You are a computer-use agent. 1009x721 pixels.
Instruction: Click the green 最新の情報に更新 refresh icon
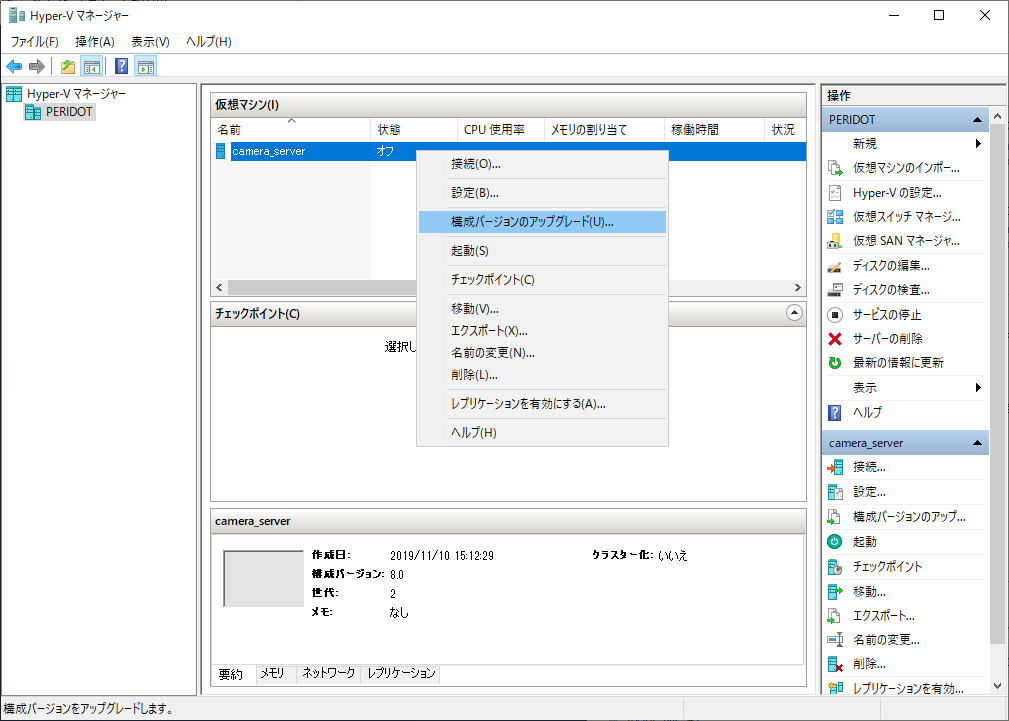(835, 363)
